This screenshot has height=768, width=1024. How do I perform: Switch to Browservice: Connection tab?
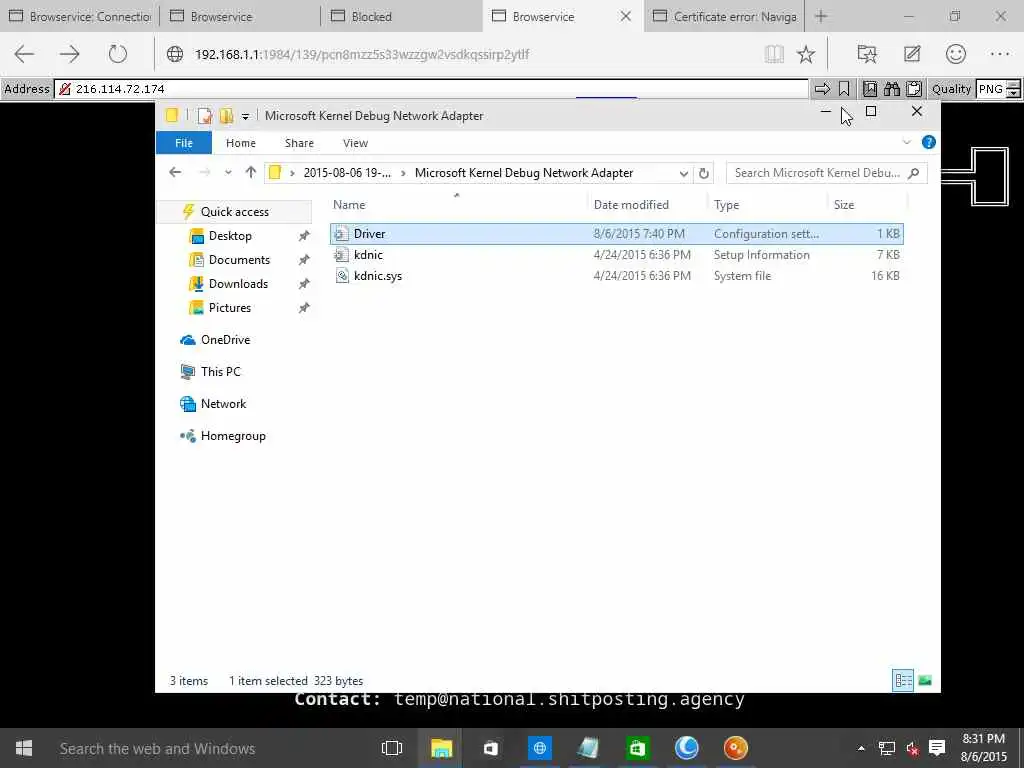point(80,16)
